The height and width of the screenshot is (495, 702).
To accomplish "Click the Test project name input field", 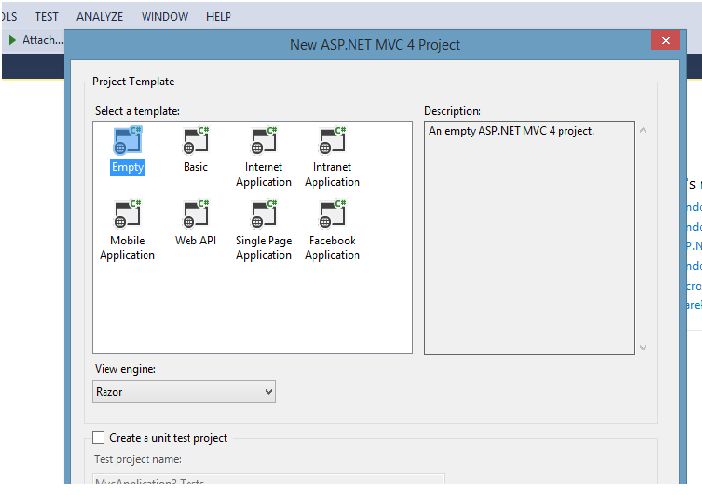I will [268, 483].
